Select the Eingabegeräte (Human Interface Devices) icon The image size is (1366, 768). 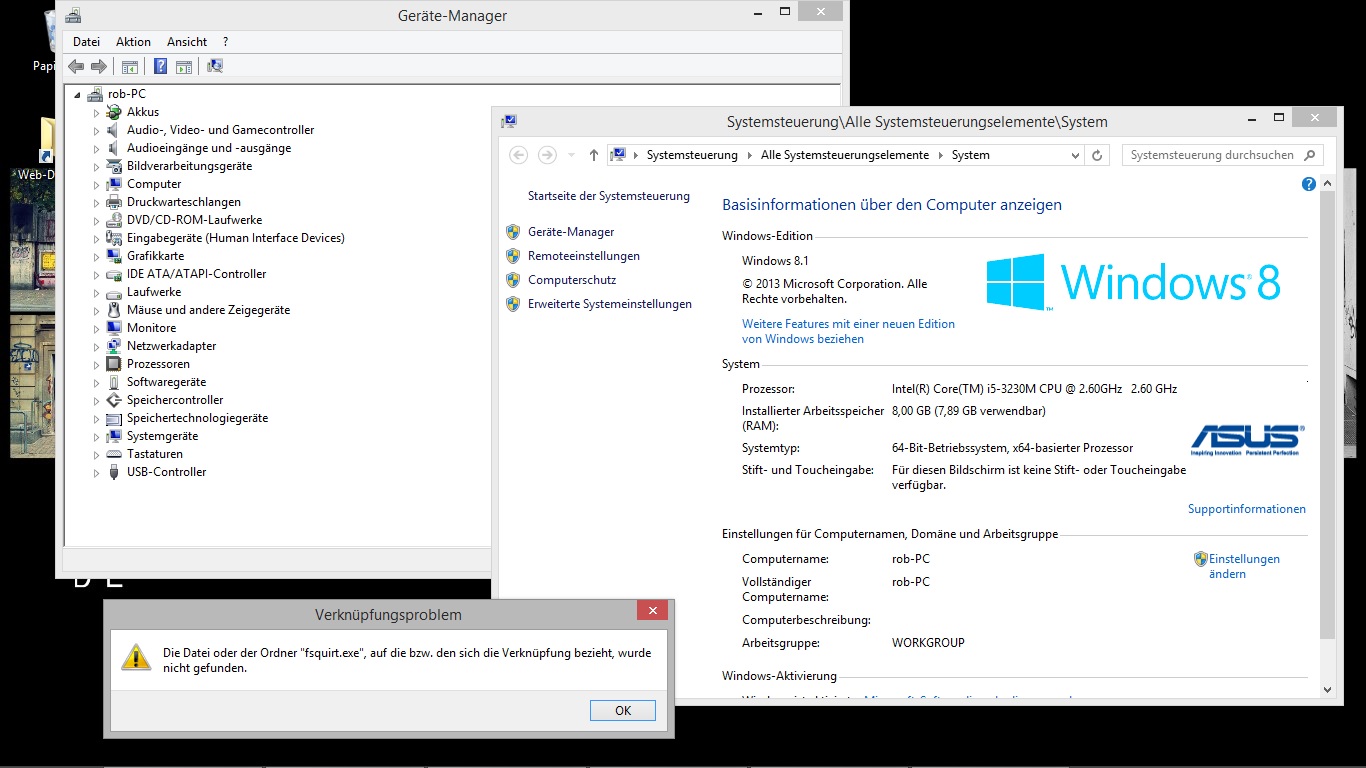point(114,238)
